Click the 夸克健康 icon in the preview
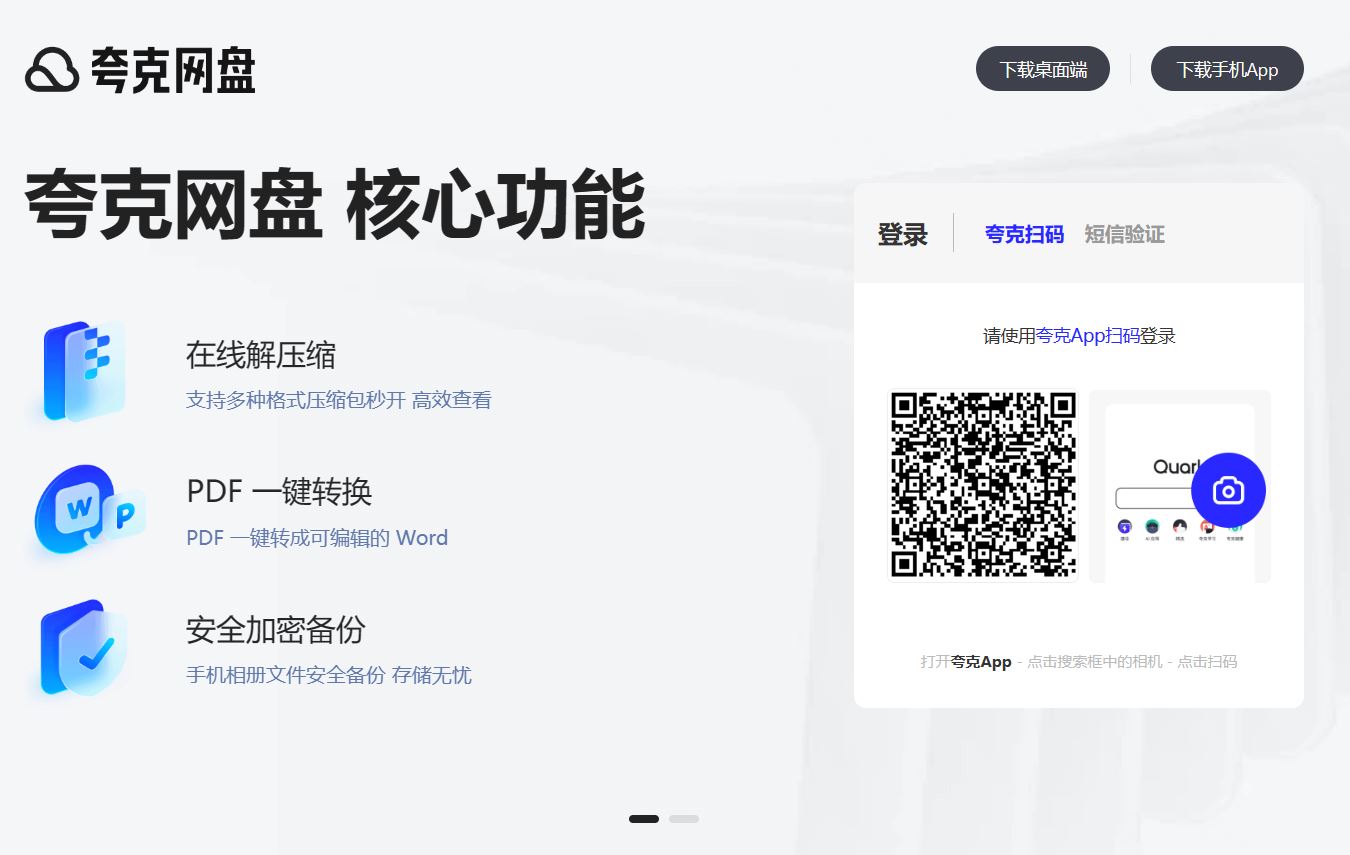 [1235, 527]
